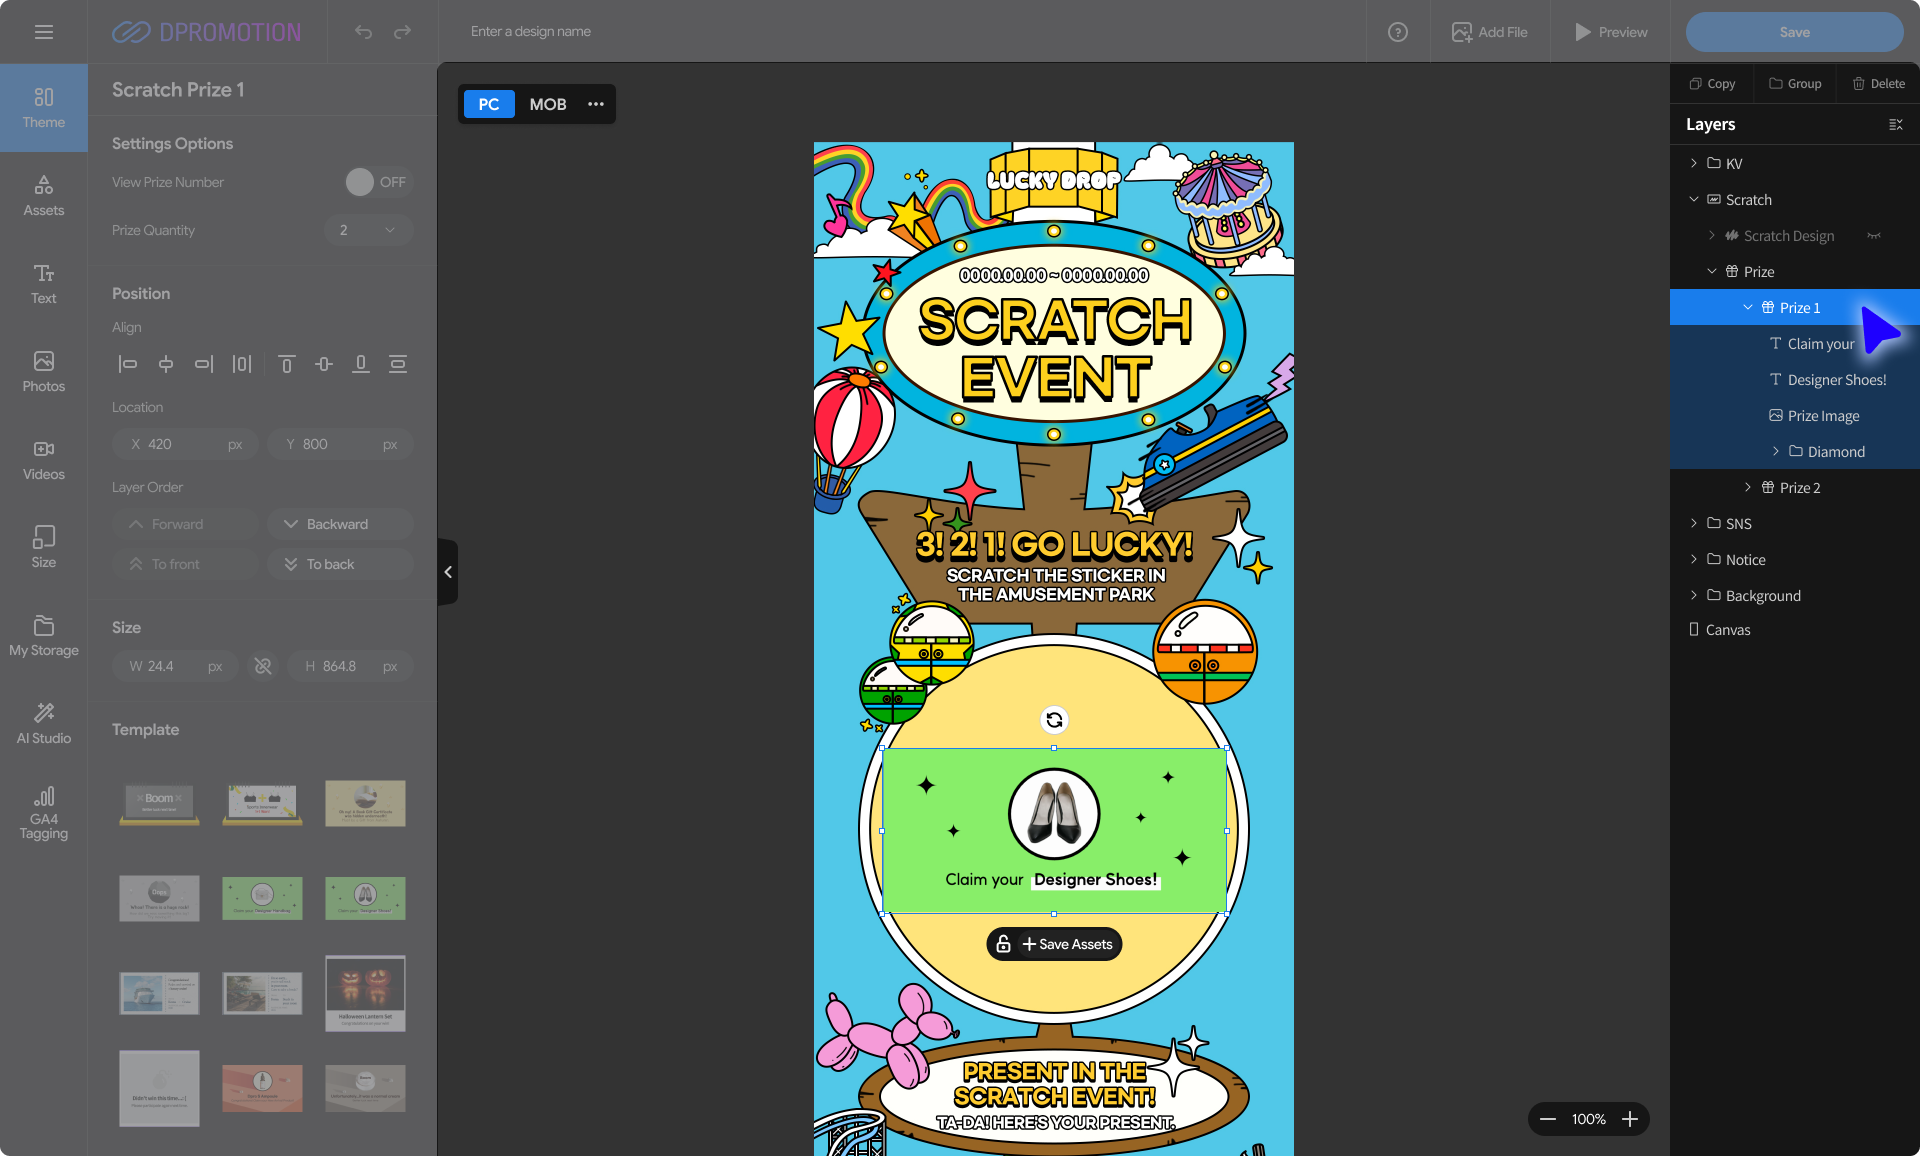Click the Save Assets button
The height and width of the screenshot is (1156, 1920).
[x=1066, y=944]
